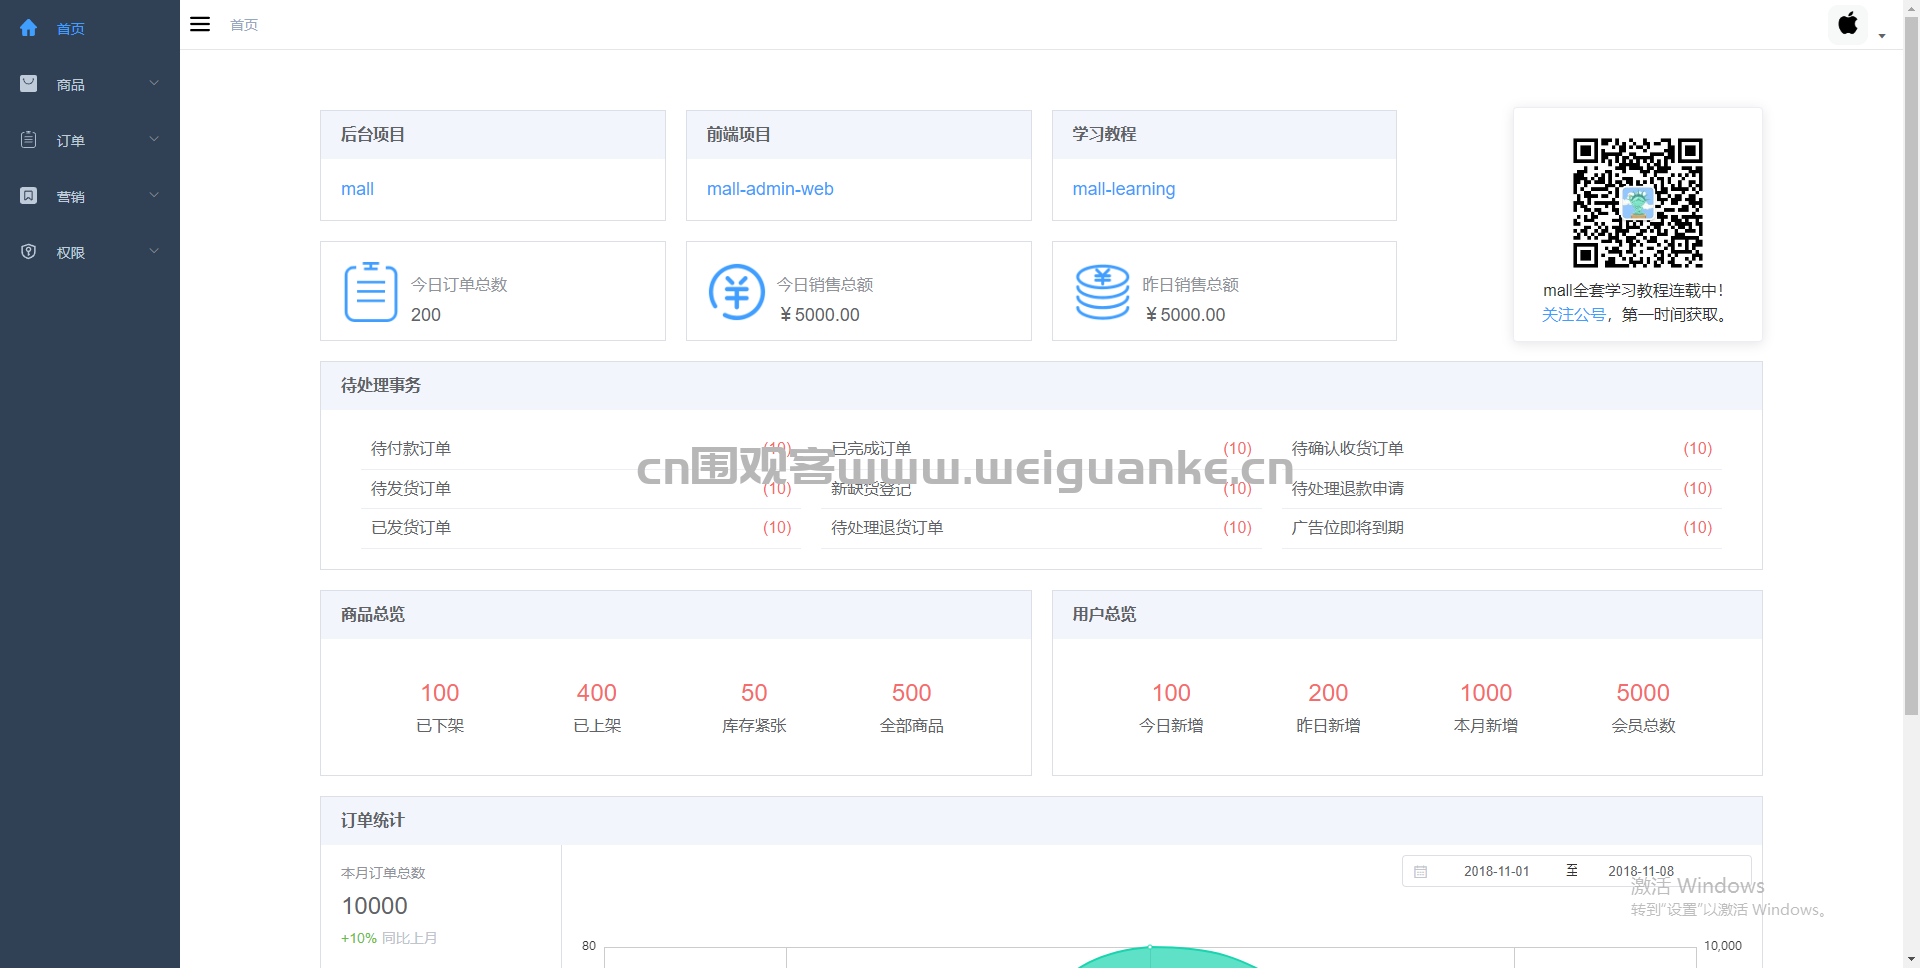The width and height of the screenshot is (1920, 968).
Task: Click the QR code image
Action: click(1638, 203)
